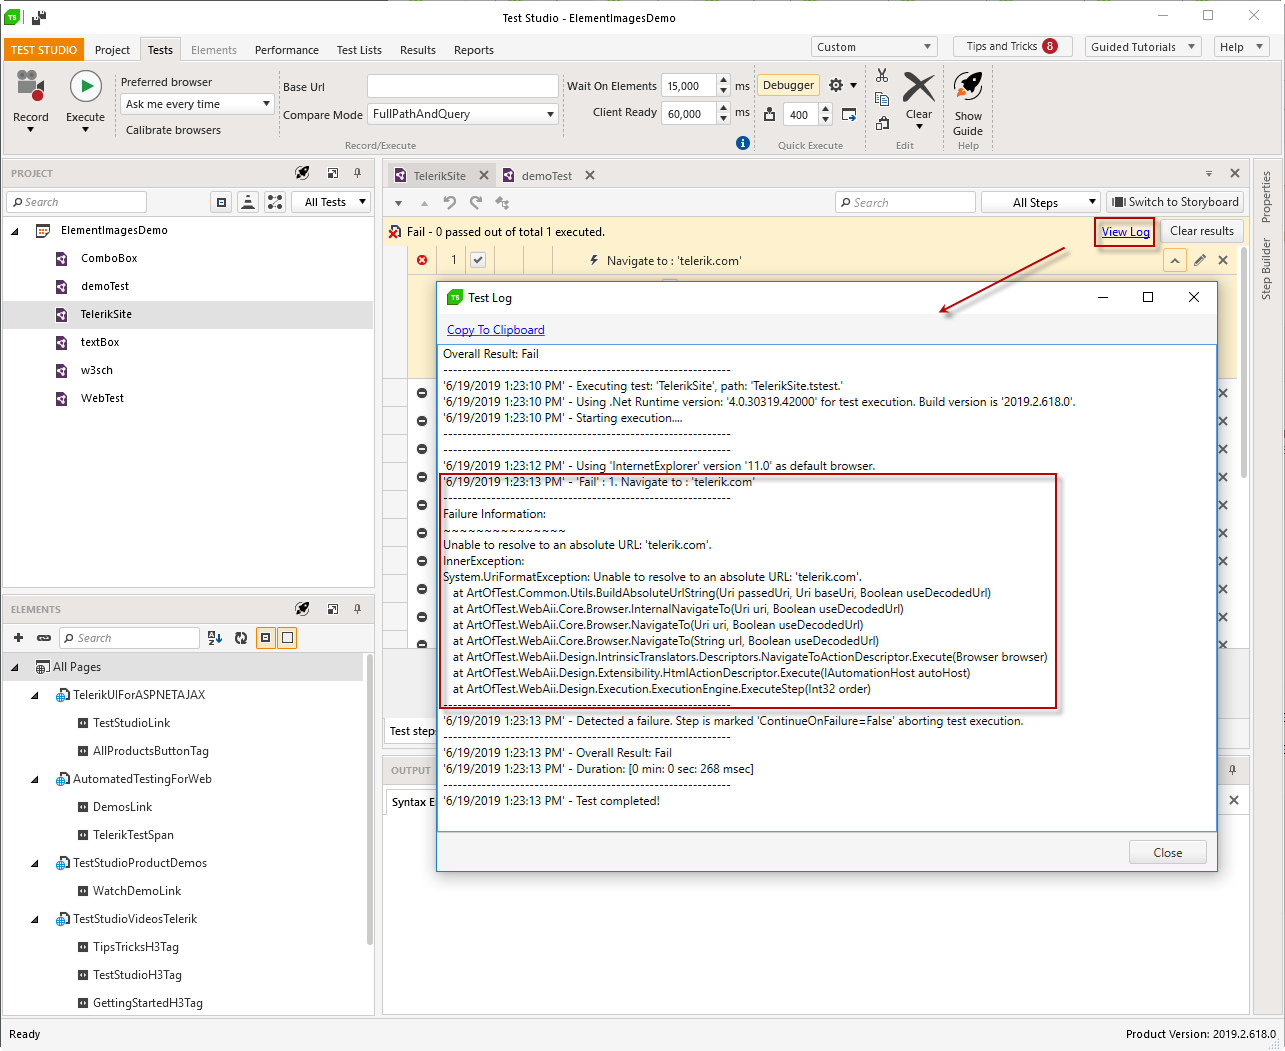Delete the Navigate to telerik.com step
This screenshot has width=1285, height=1051.
coord(1223,260)
